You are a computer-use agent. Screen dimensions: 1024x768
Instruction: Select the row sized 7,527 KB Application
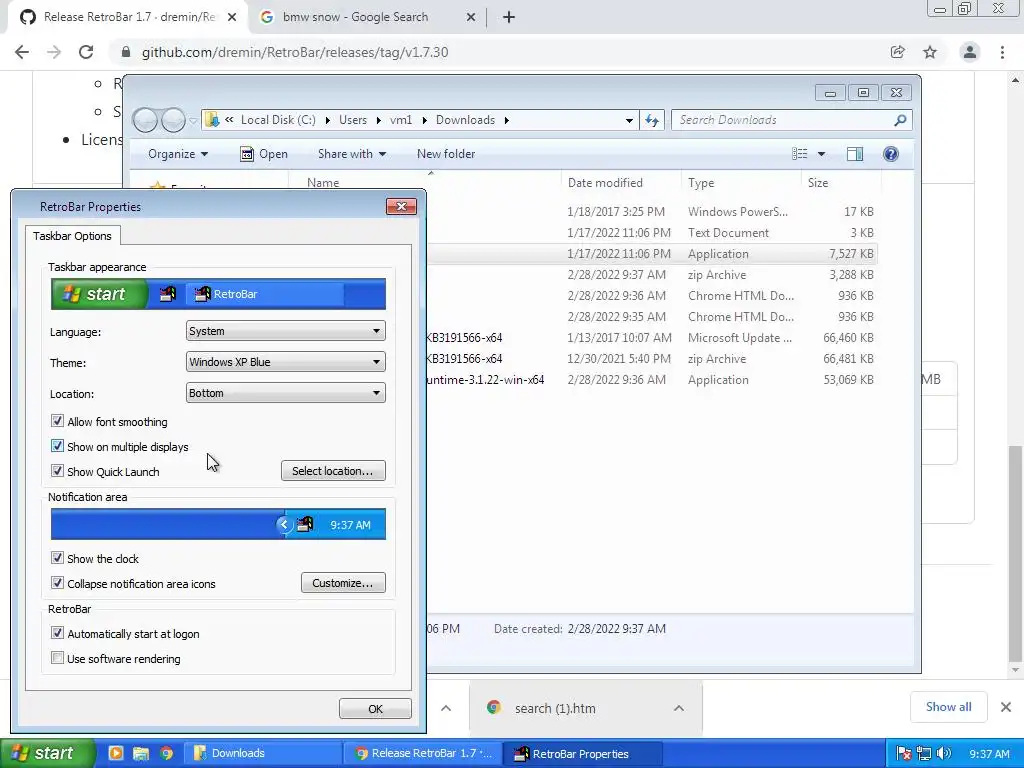pos(651,253)
